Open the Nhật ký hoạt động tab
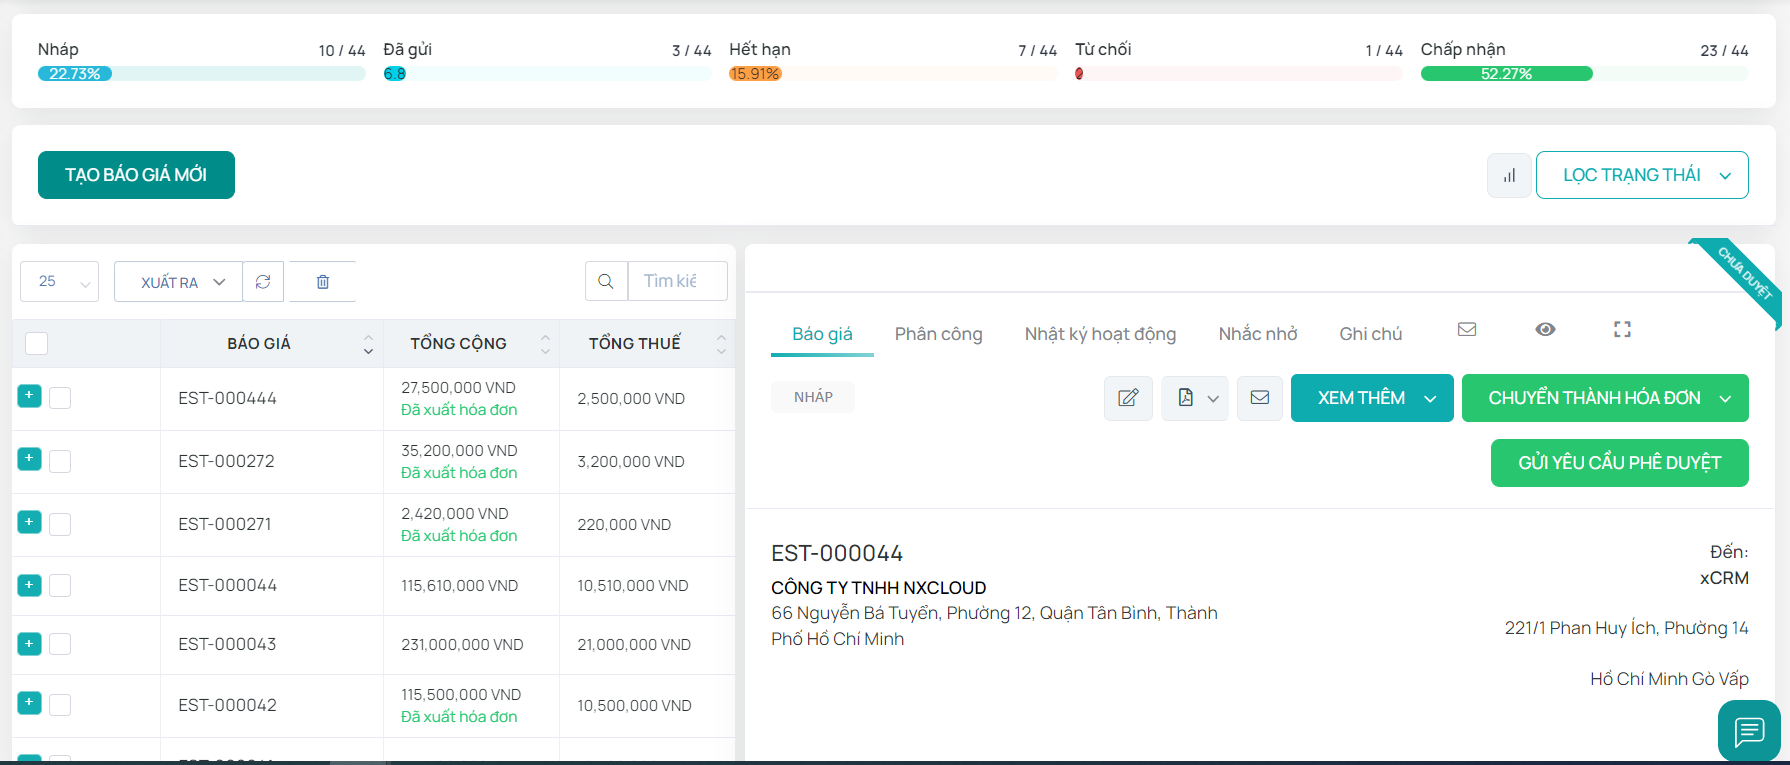The width and height of the screenshot is (1790, 765). tap(1100, 334)
